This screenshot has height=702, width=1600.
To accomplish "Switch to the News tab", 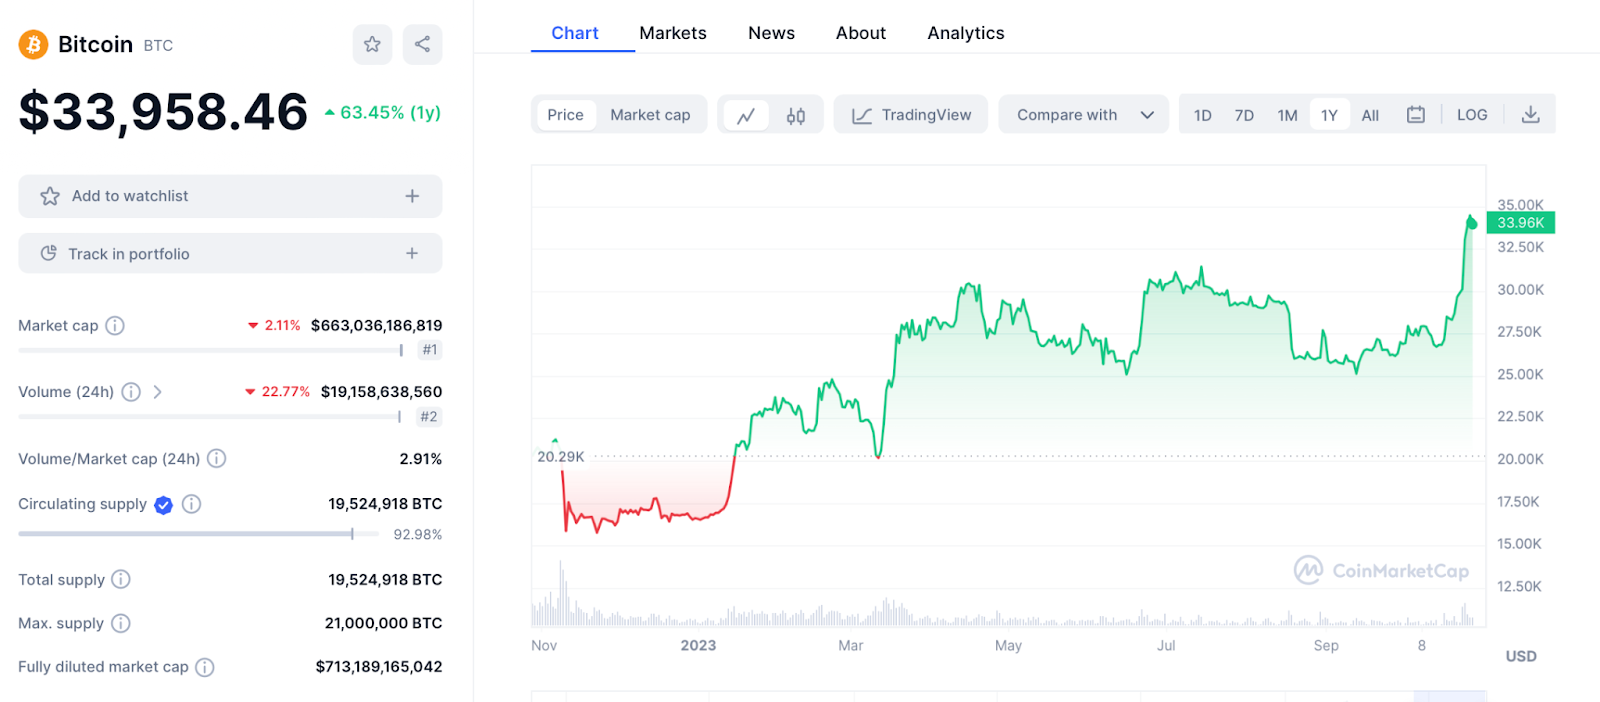I will (772, 33).
